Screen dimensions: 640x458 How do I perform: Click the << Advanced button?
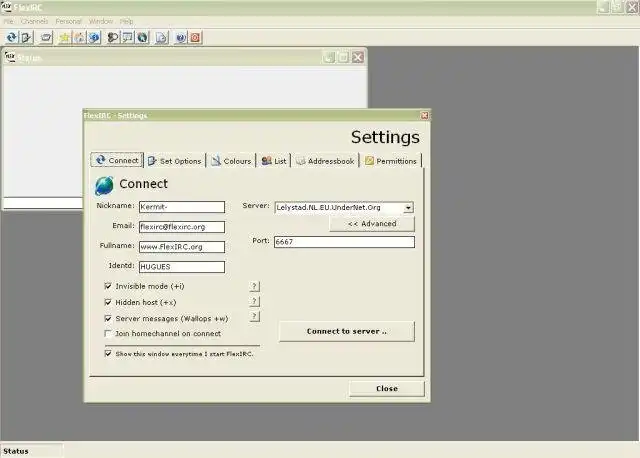pos(372,224)
